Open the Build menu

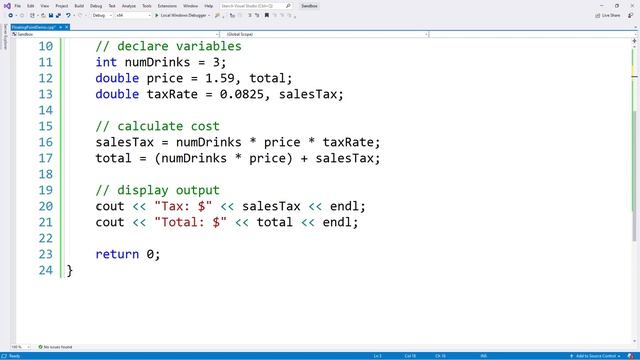click(x=79, y=6)
